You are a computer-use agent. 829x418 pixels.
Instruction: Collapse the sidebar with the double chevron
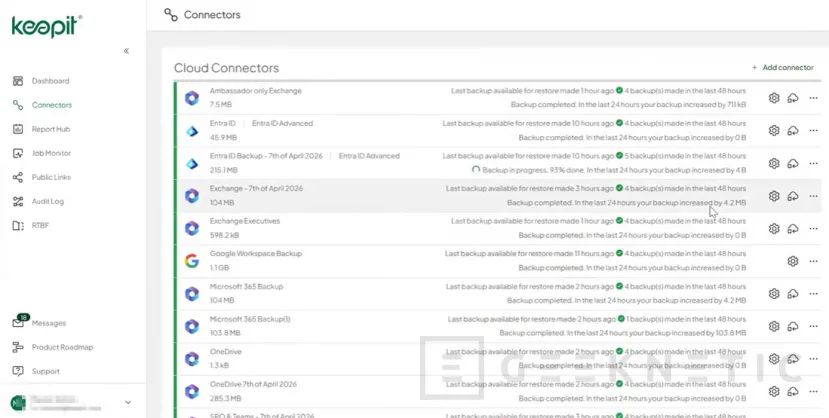pos(126,51)
